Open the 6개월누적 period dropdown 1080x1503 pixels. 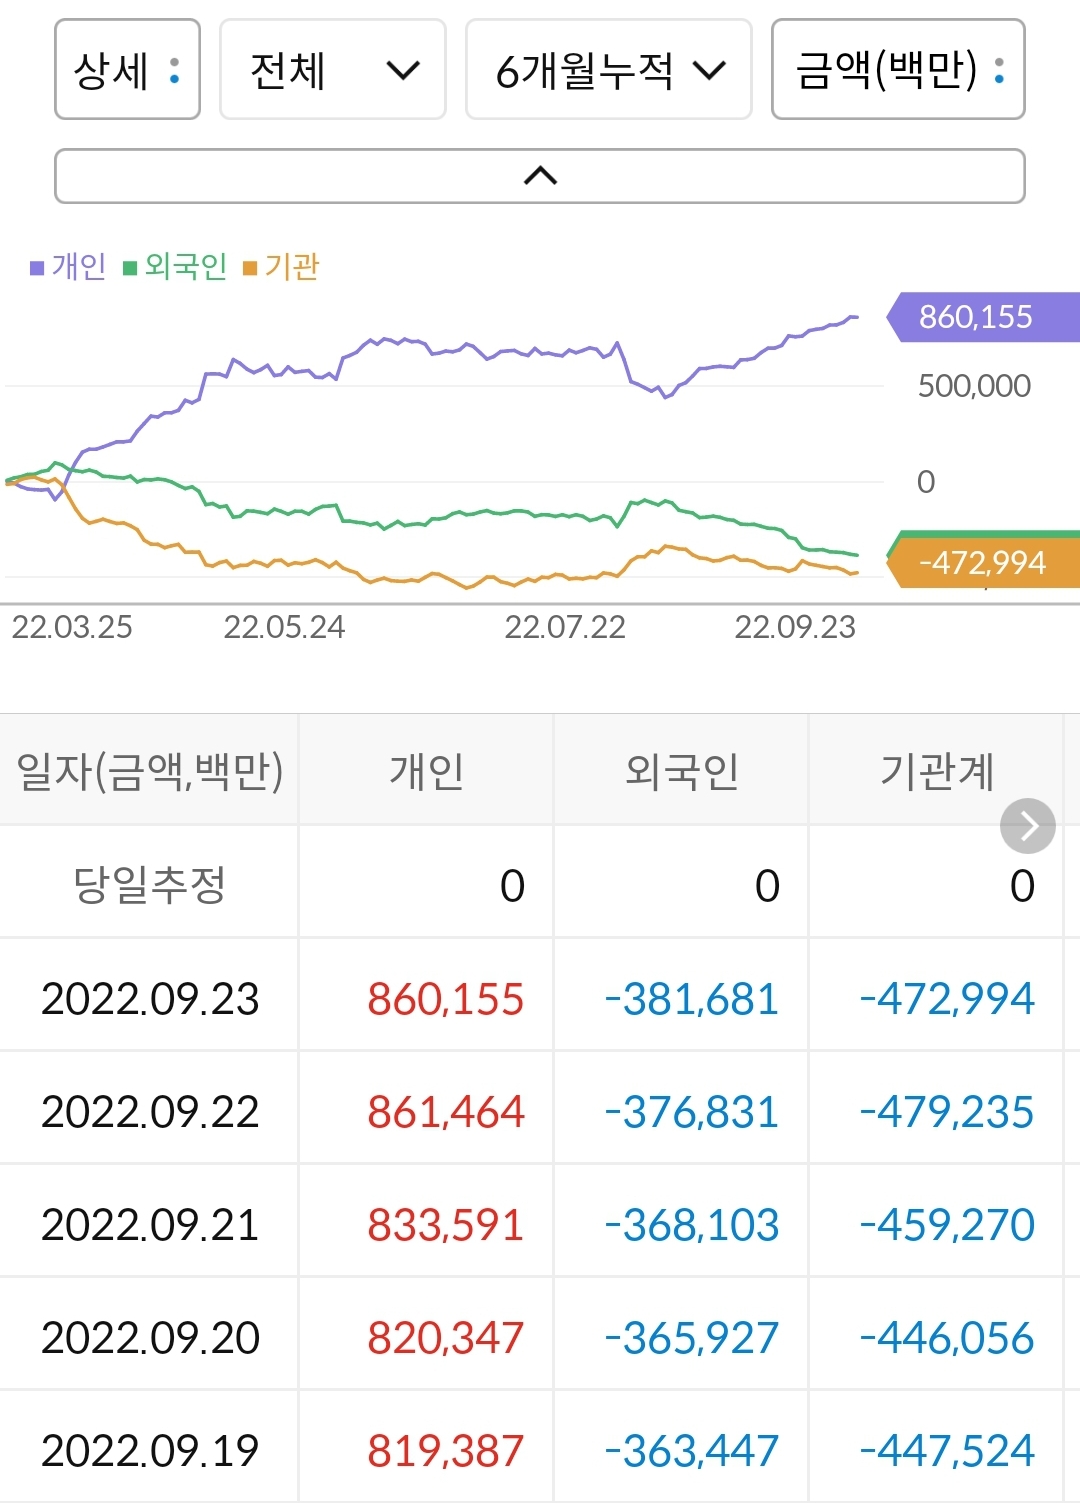tap(609, 70)
